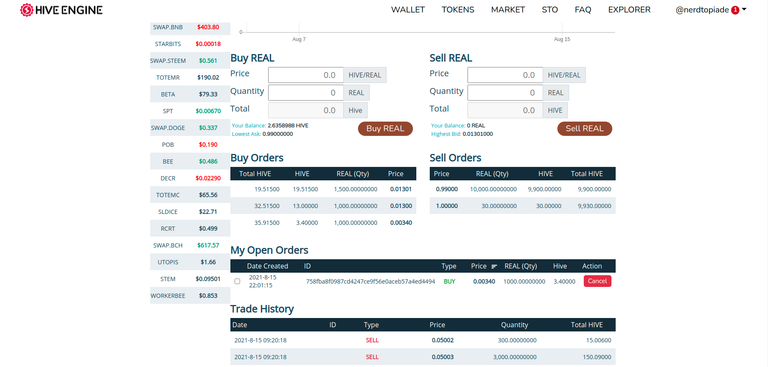Select the open order checkbox
Viewport: 768px width, 367px height.
click(x=237, y=281)
